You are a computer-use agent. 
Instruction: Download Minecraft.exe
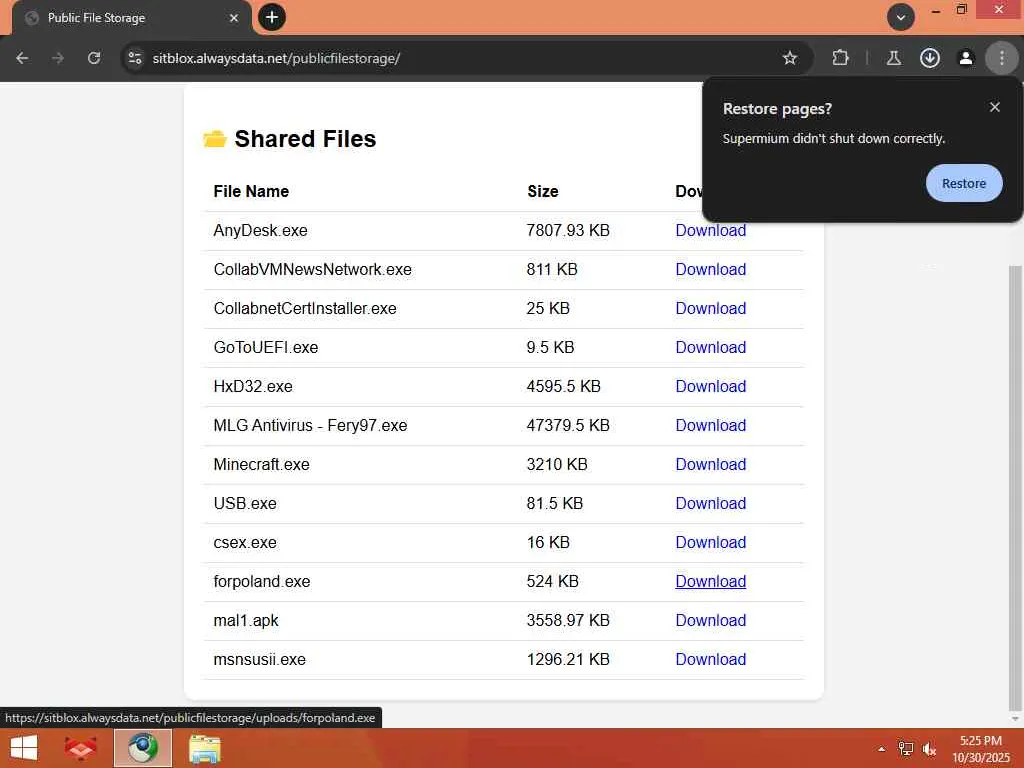[x=711, y=464]
